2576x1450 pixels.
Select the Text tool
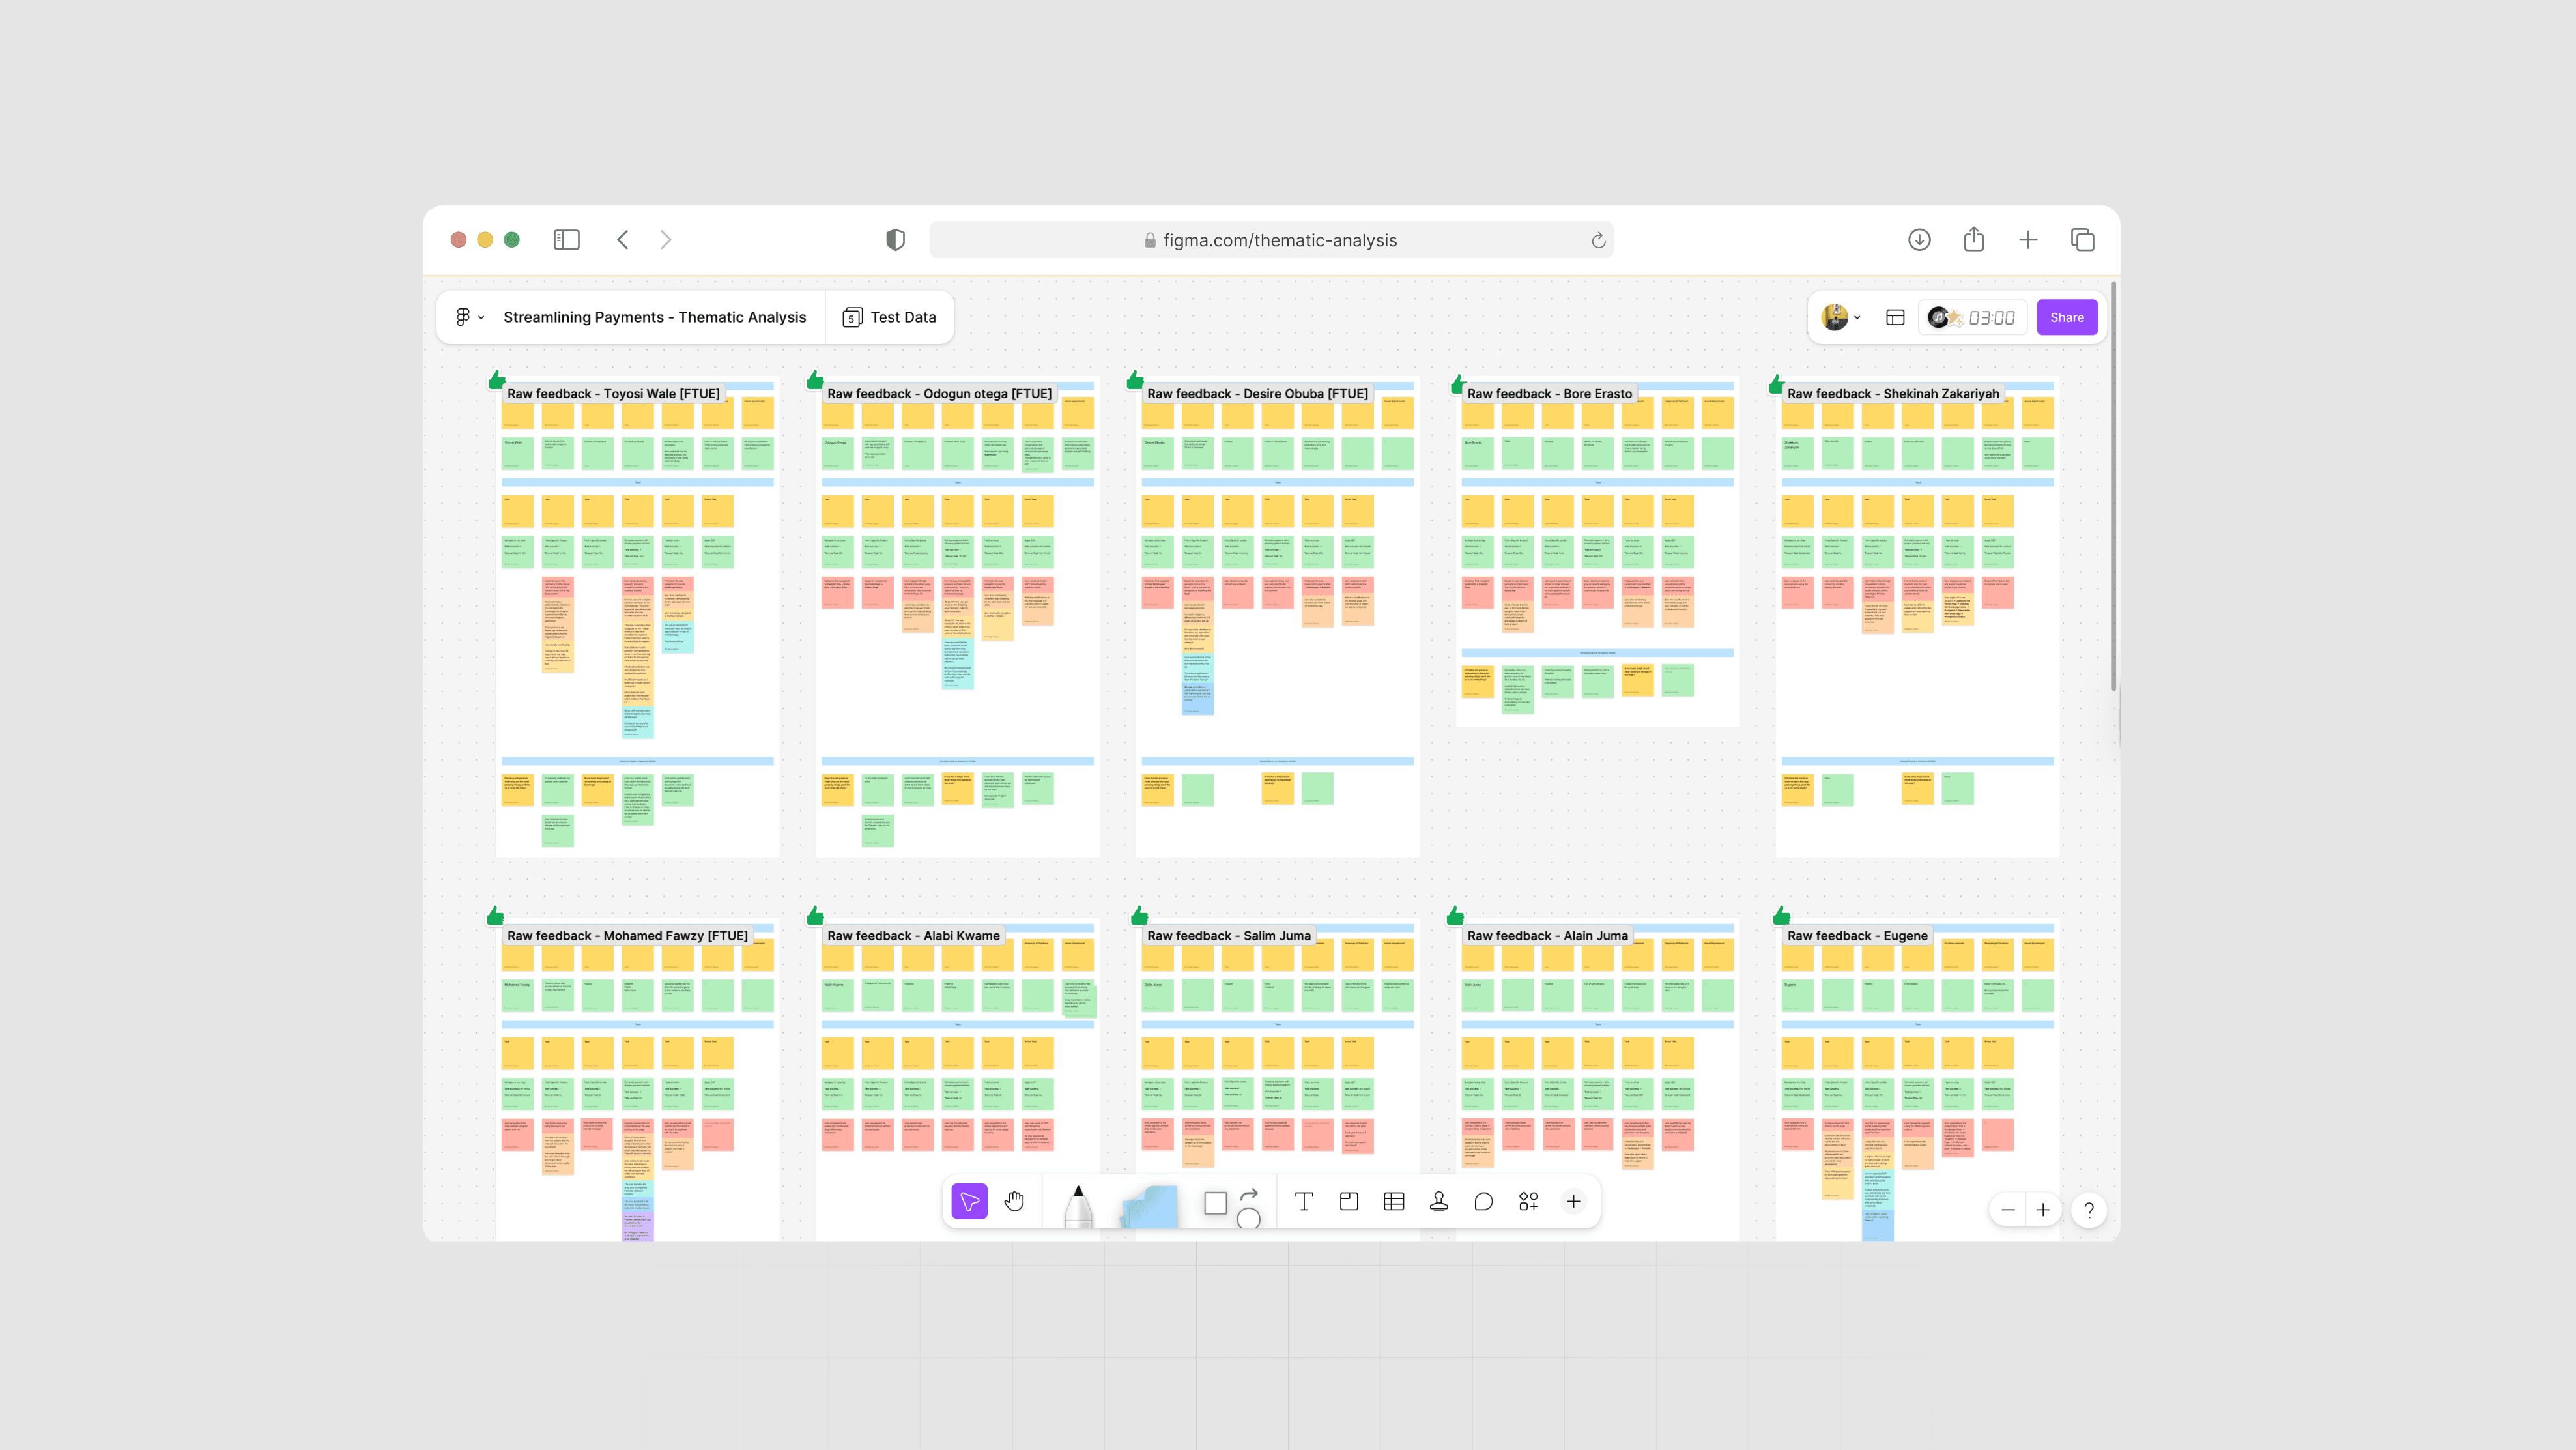(x=1303, y=1201)
